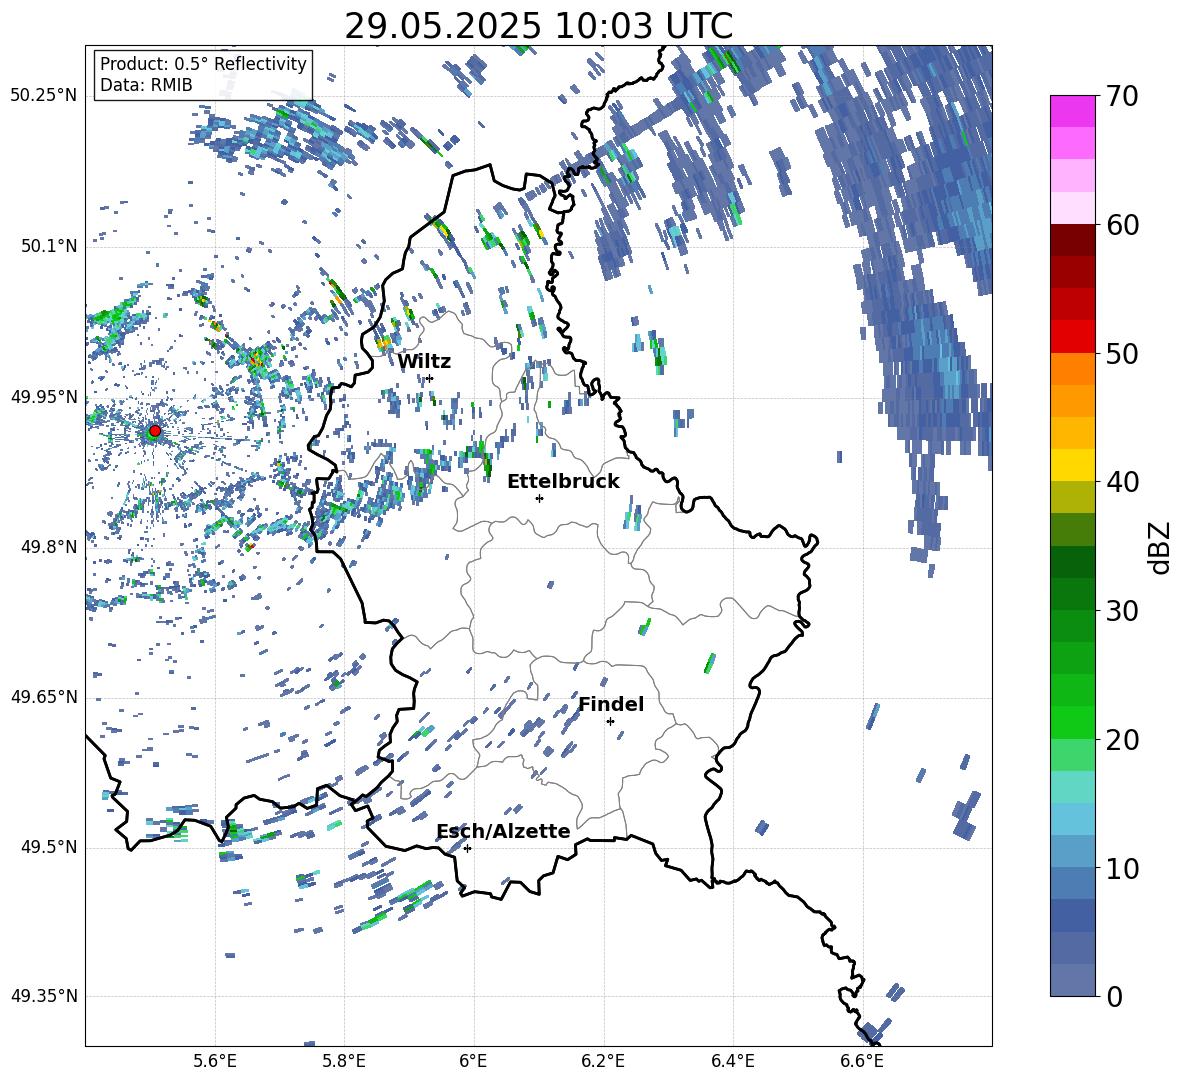Click the 50.25°N latitude label
The image size is (1184, 1081).
(44, 96)
